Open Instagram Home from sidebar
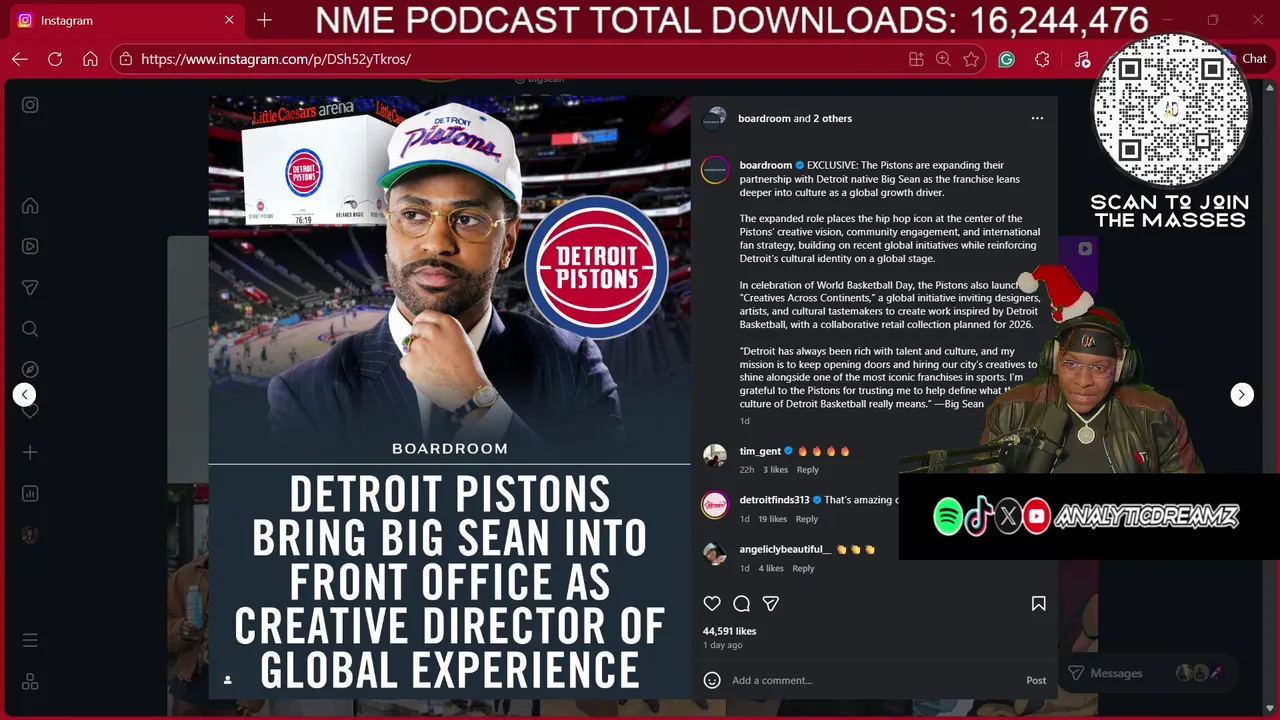The height and width of the screenshot is (720, 1280). pos(30,206)
